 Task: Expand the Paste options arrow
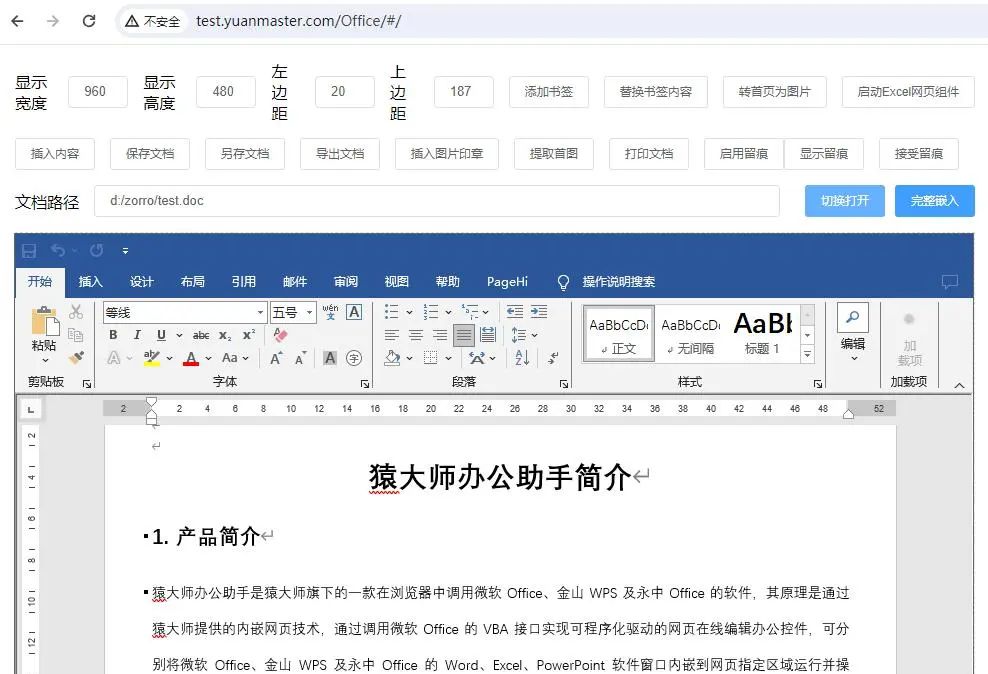45,360
